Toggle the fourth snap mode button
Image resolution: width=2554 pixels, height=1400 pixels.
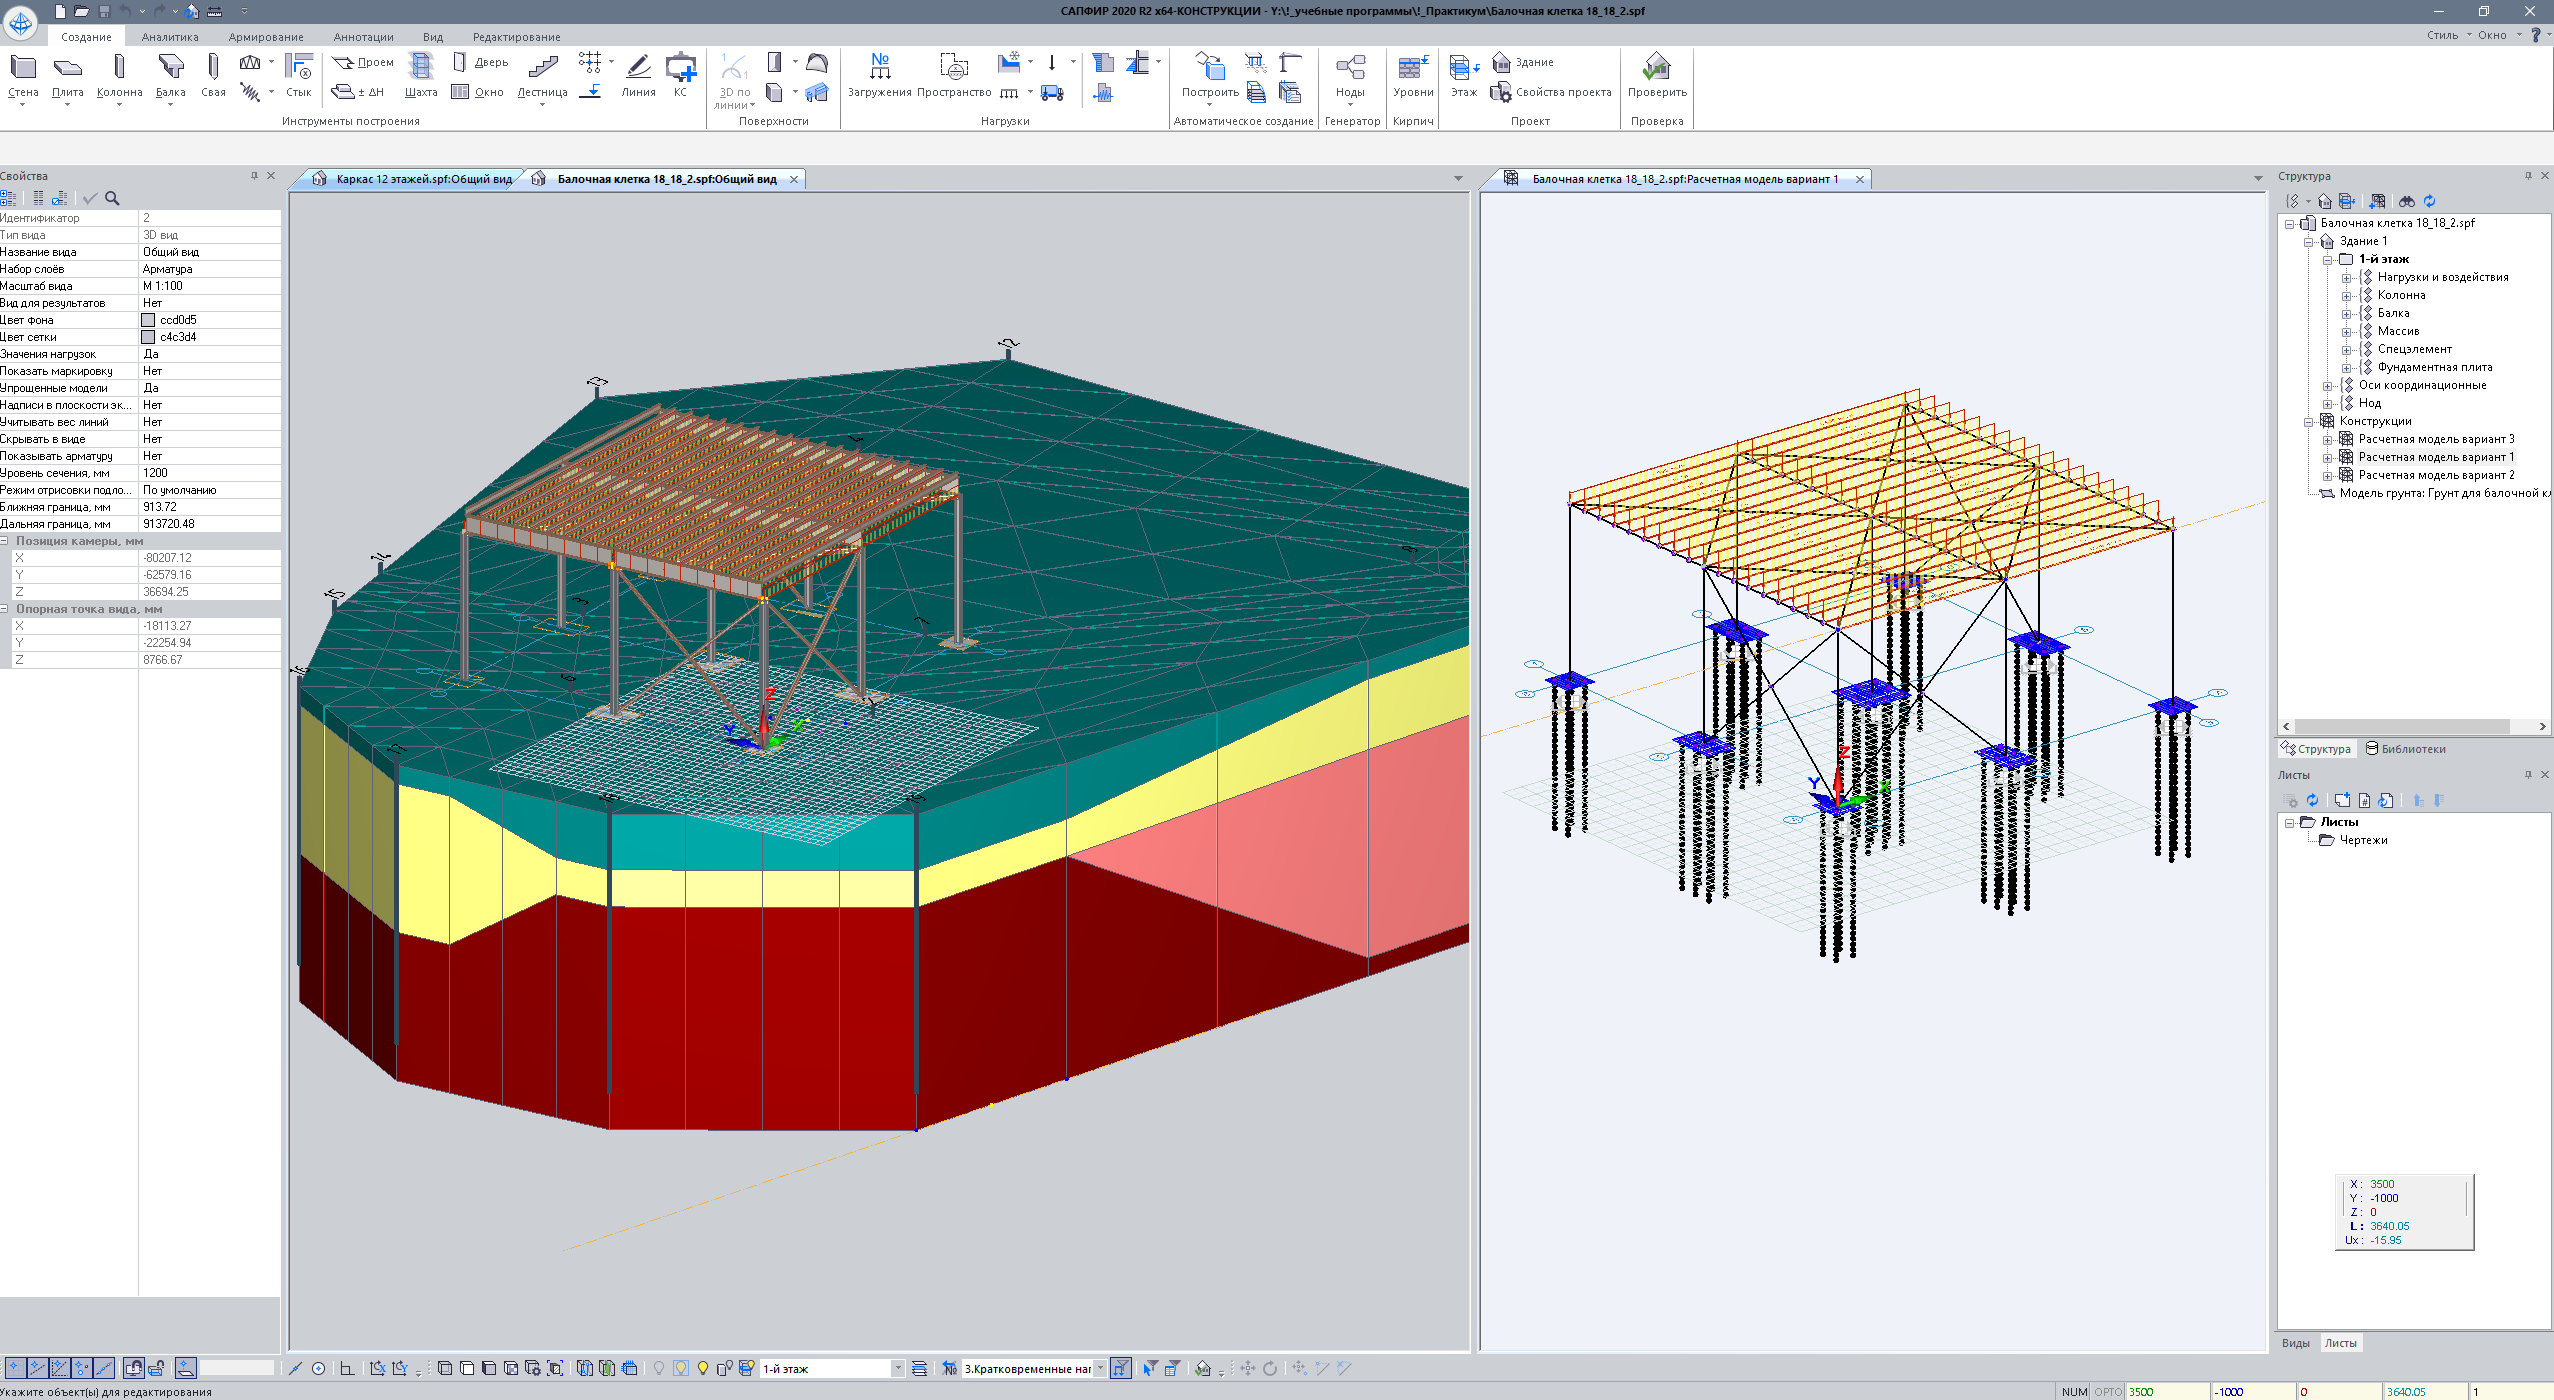click(x=81, y=1368)
